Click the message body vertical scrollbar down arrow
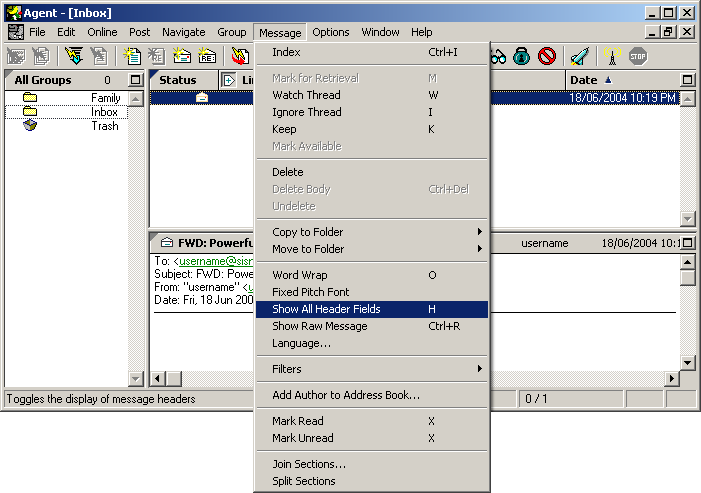701x493 pixels. click(x=687, y=362)
